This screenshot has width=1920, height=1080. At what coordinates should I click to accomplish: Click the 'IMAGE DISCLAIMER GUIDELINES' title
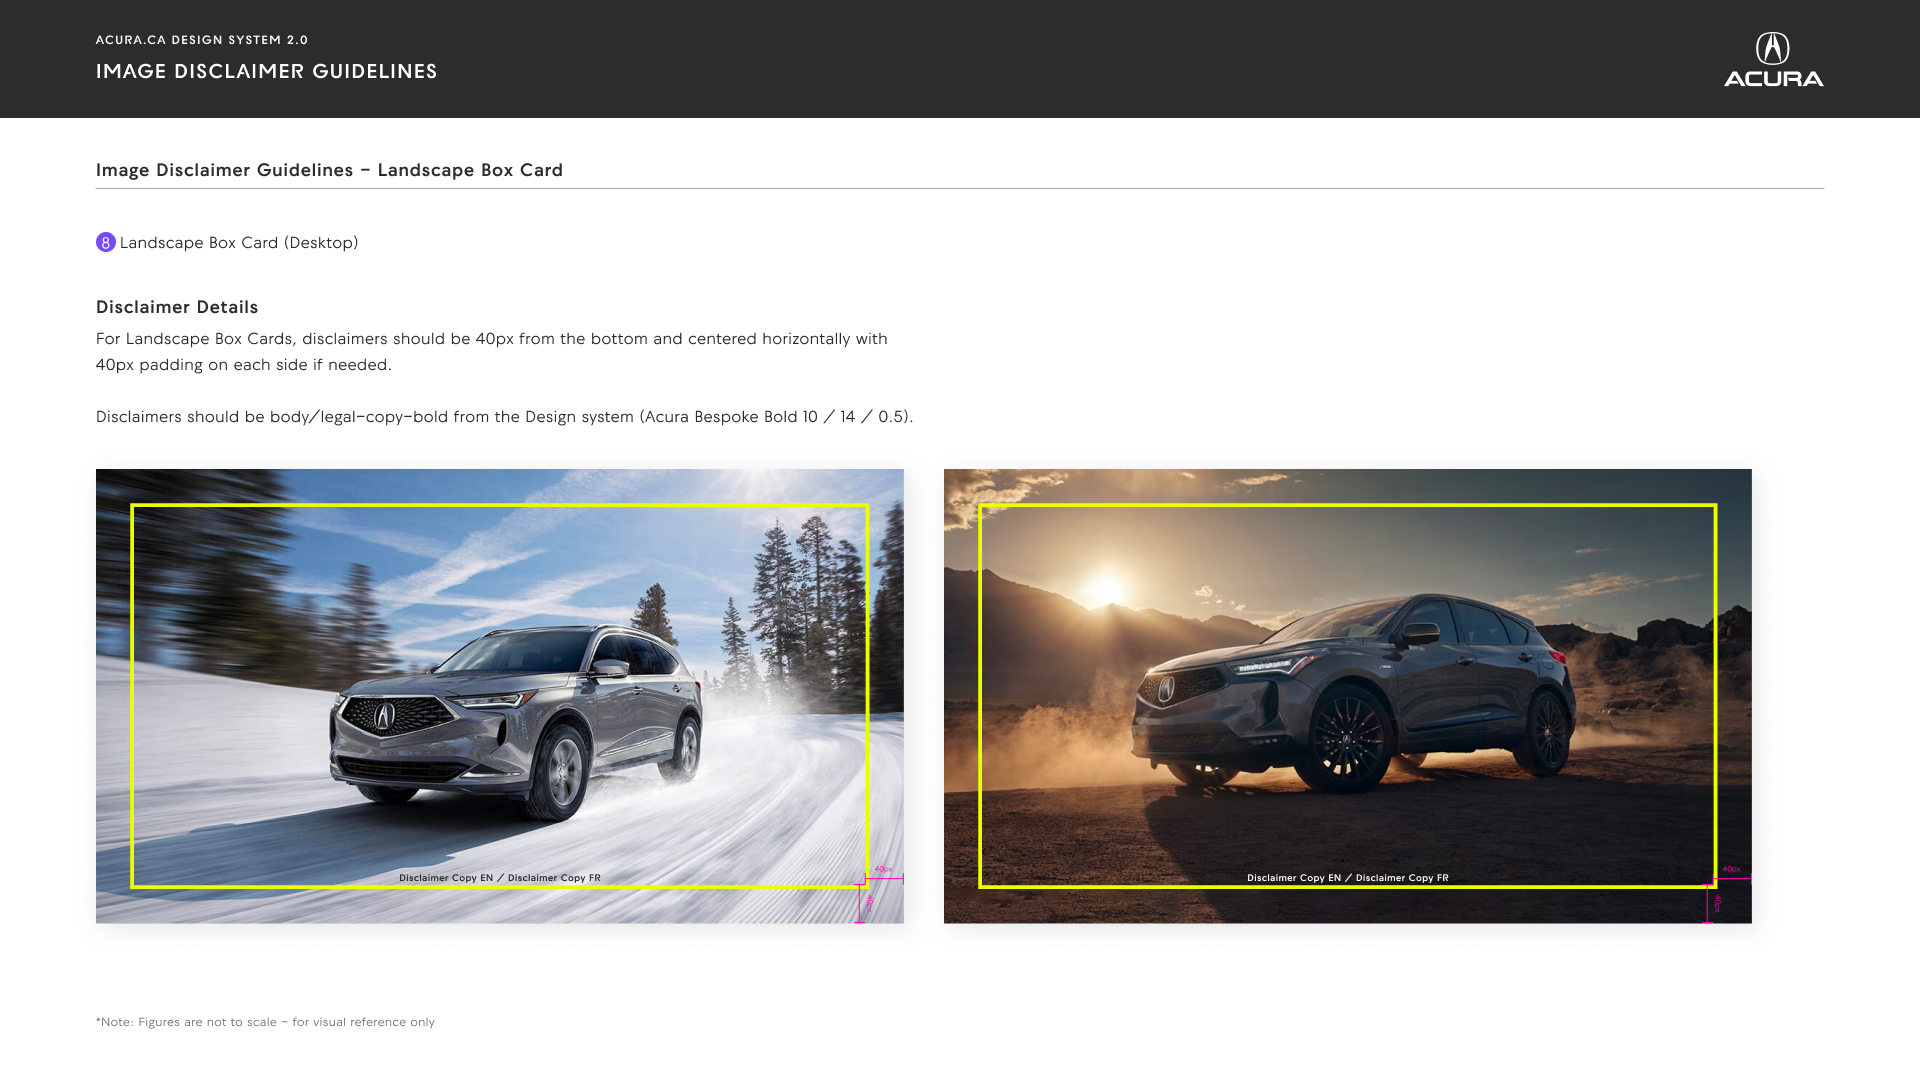click(267, 71)
